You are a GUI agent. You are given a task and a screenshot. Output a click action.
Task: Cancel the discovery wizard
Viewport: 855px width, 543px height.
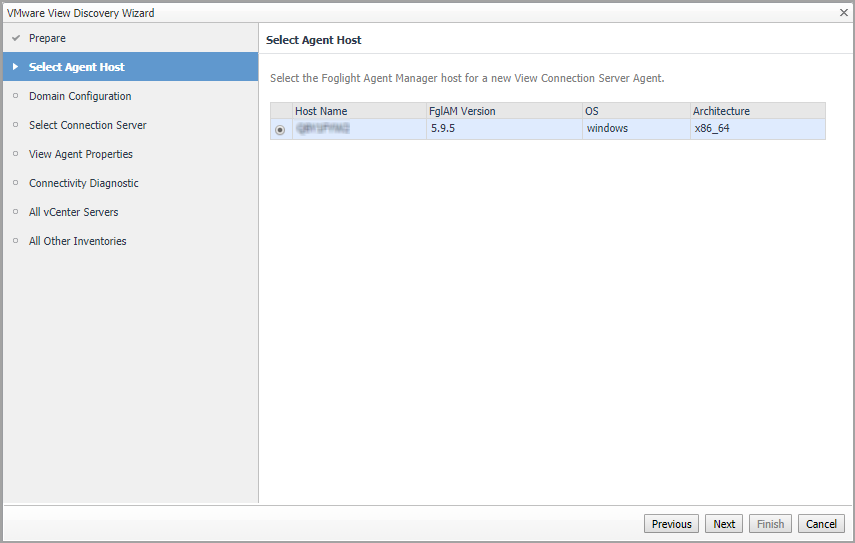click(821, 524)
